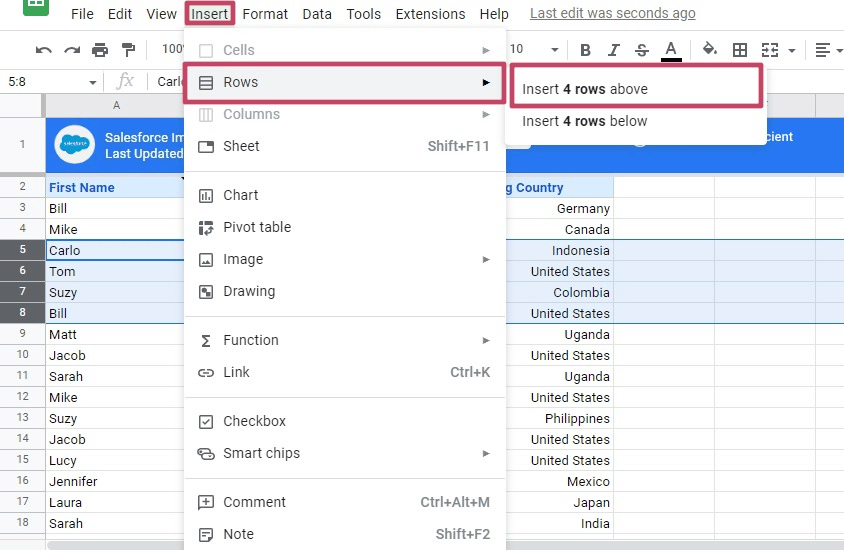Click the Image menu icon

206,260
